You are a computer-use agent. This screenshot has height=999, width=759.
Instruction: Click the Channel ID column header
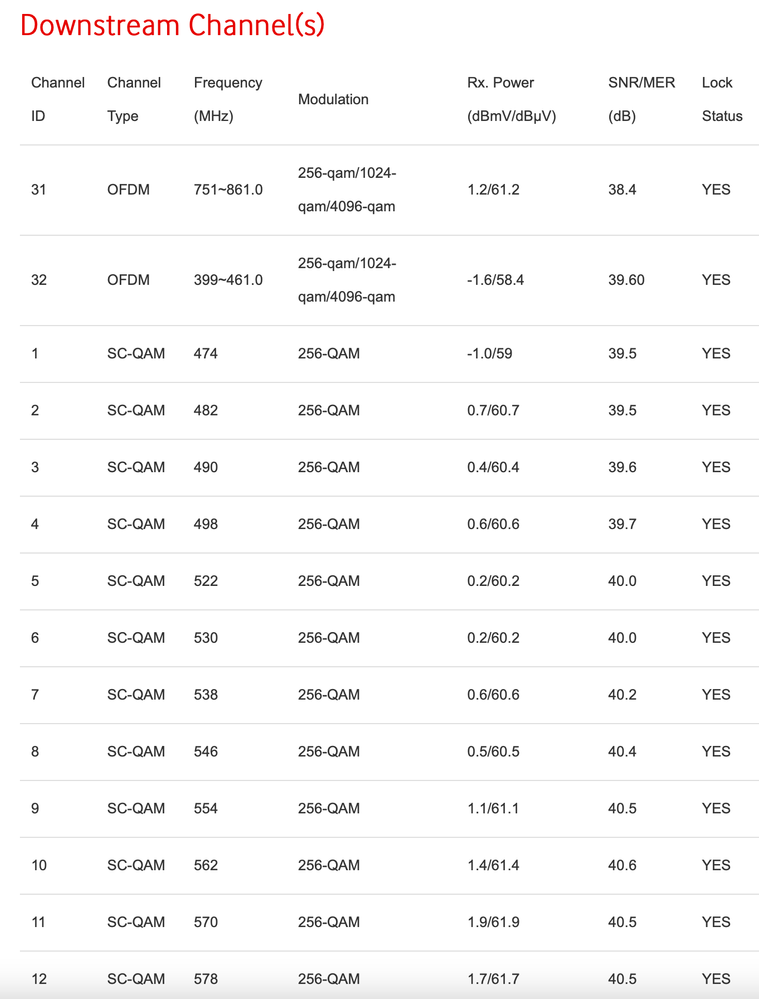57,99
